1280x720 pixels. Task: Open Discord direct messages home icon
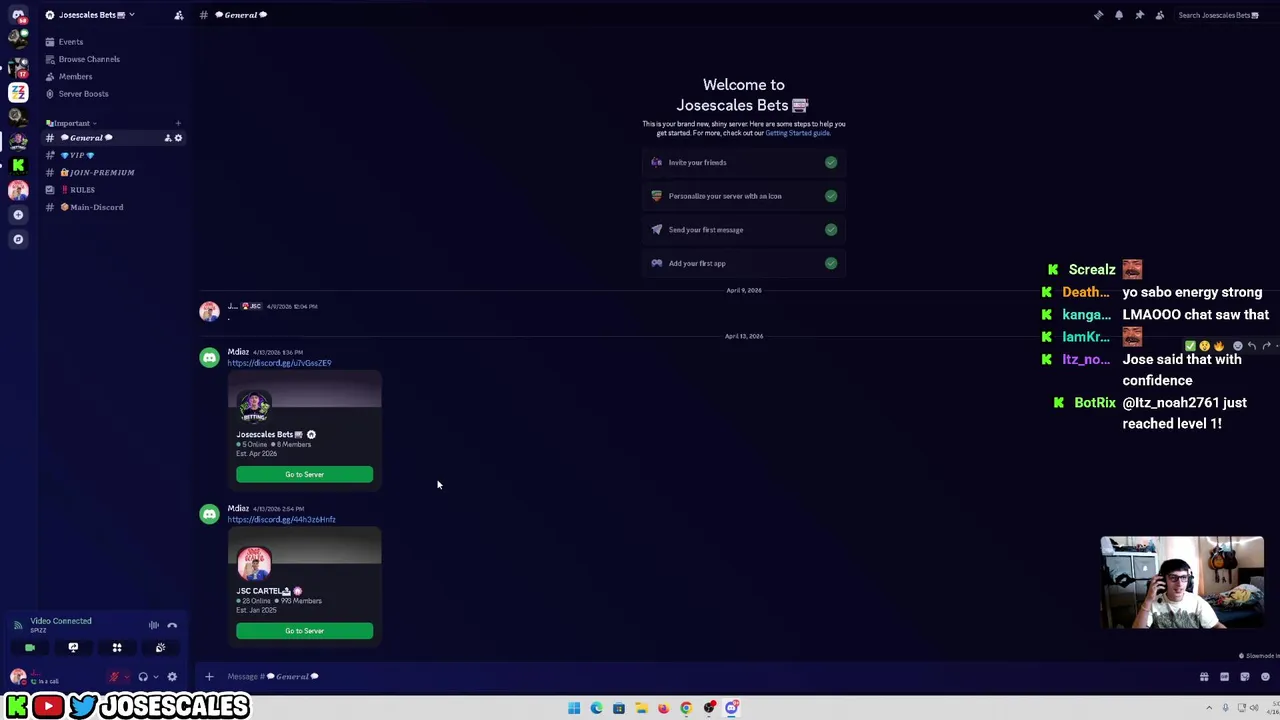[18, 14]
